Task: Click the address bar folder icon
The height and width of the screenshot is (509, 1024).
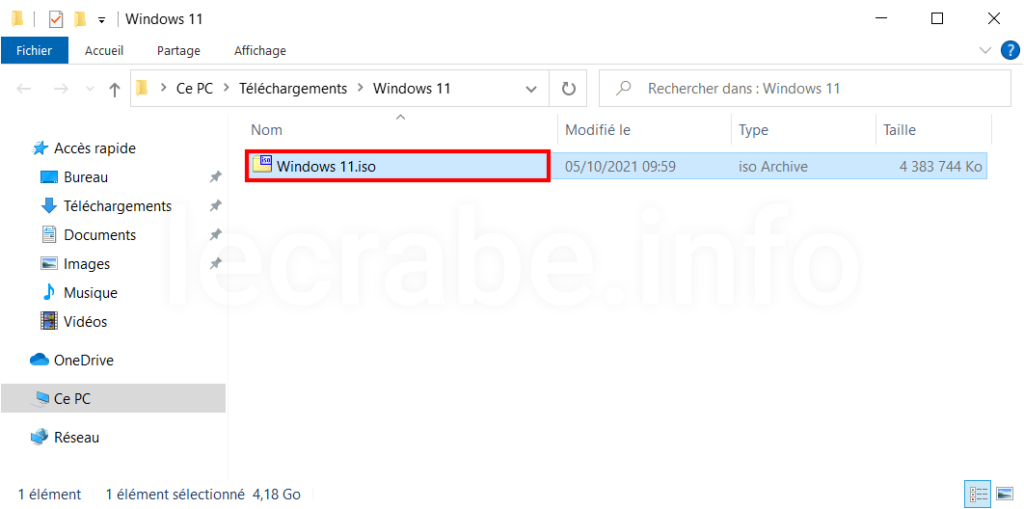Action: [x=142, y=88]
